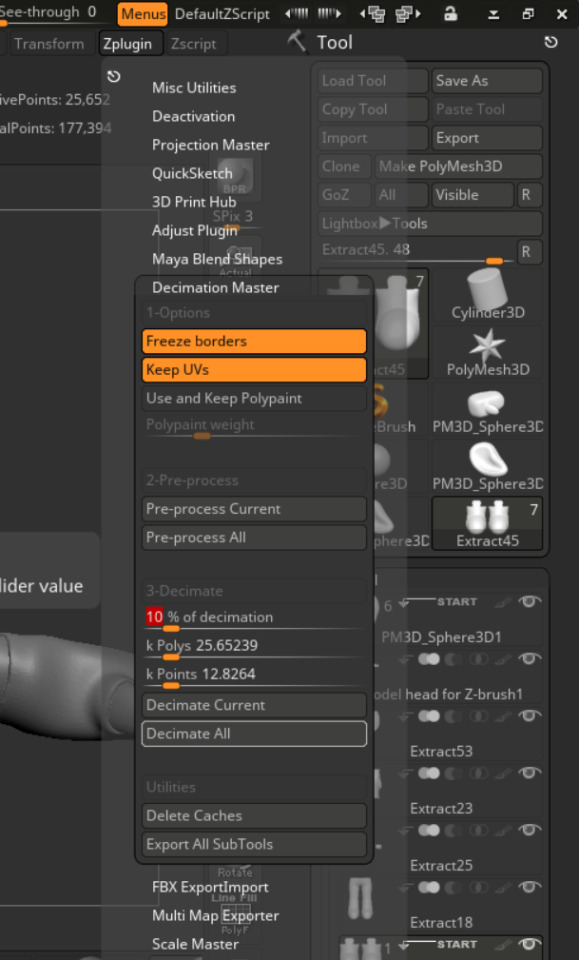The height and width of the screenshot is (960, 579).
Task: Click Pre-process Current button
Action: (254, 509)
